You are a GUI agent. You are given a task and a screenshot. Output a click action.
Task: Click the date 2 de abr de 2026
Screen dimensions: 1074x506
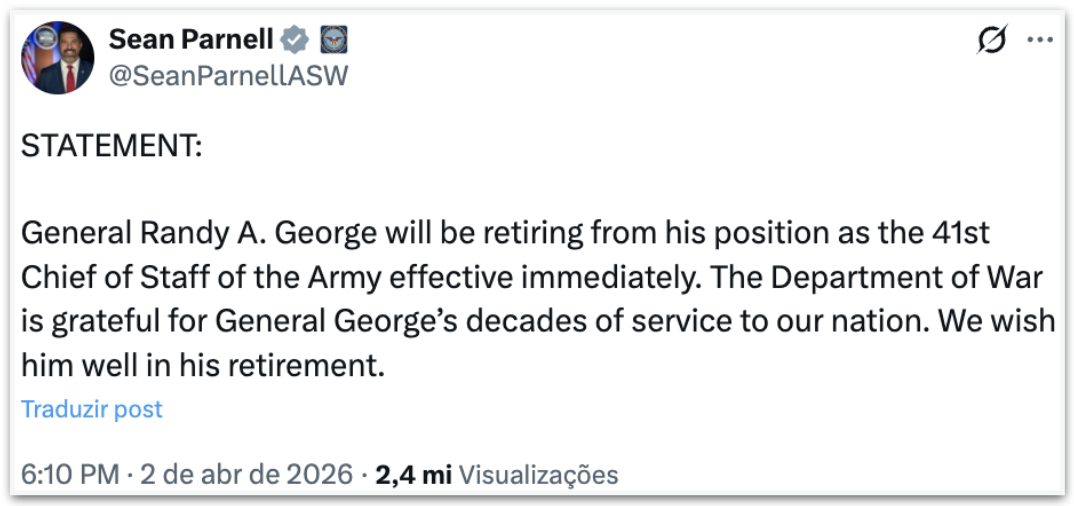247,474
